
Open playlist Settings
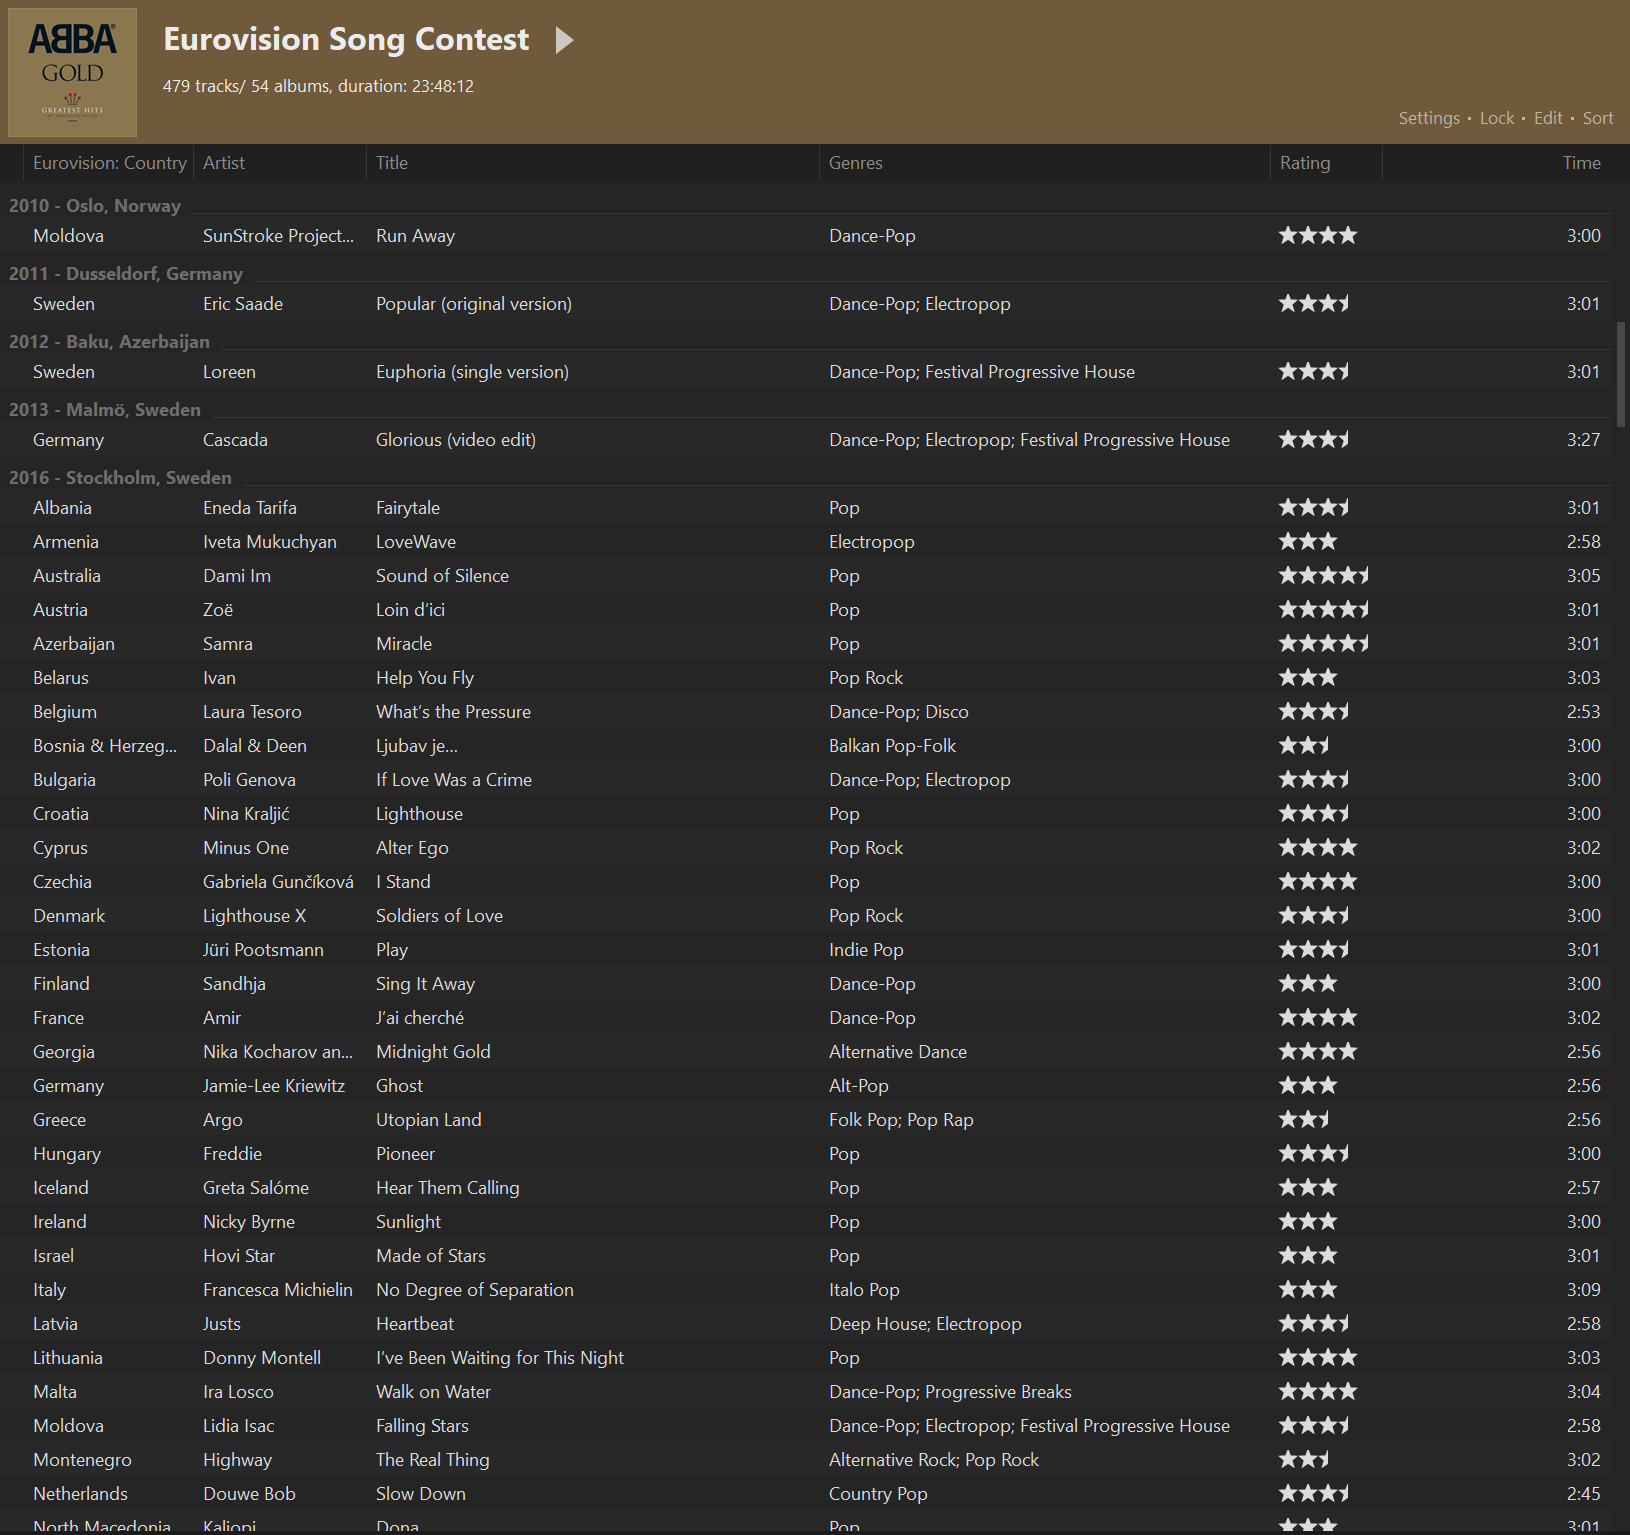tap(1429, 118)
